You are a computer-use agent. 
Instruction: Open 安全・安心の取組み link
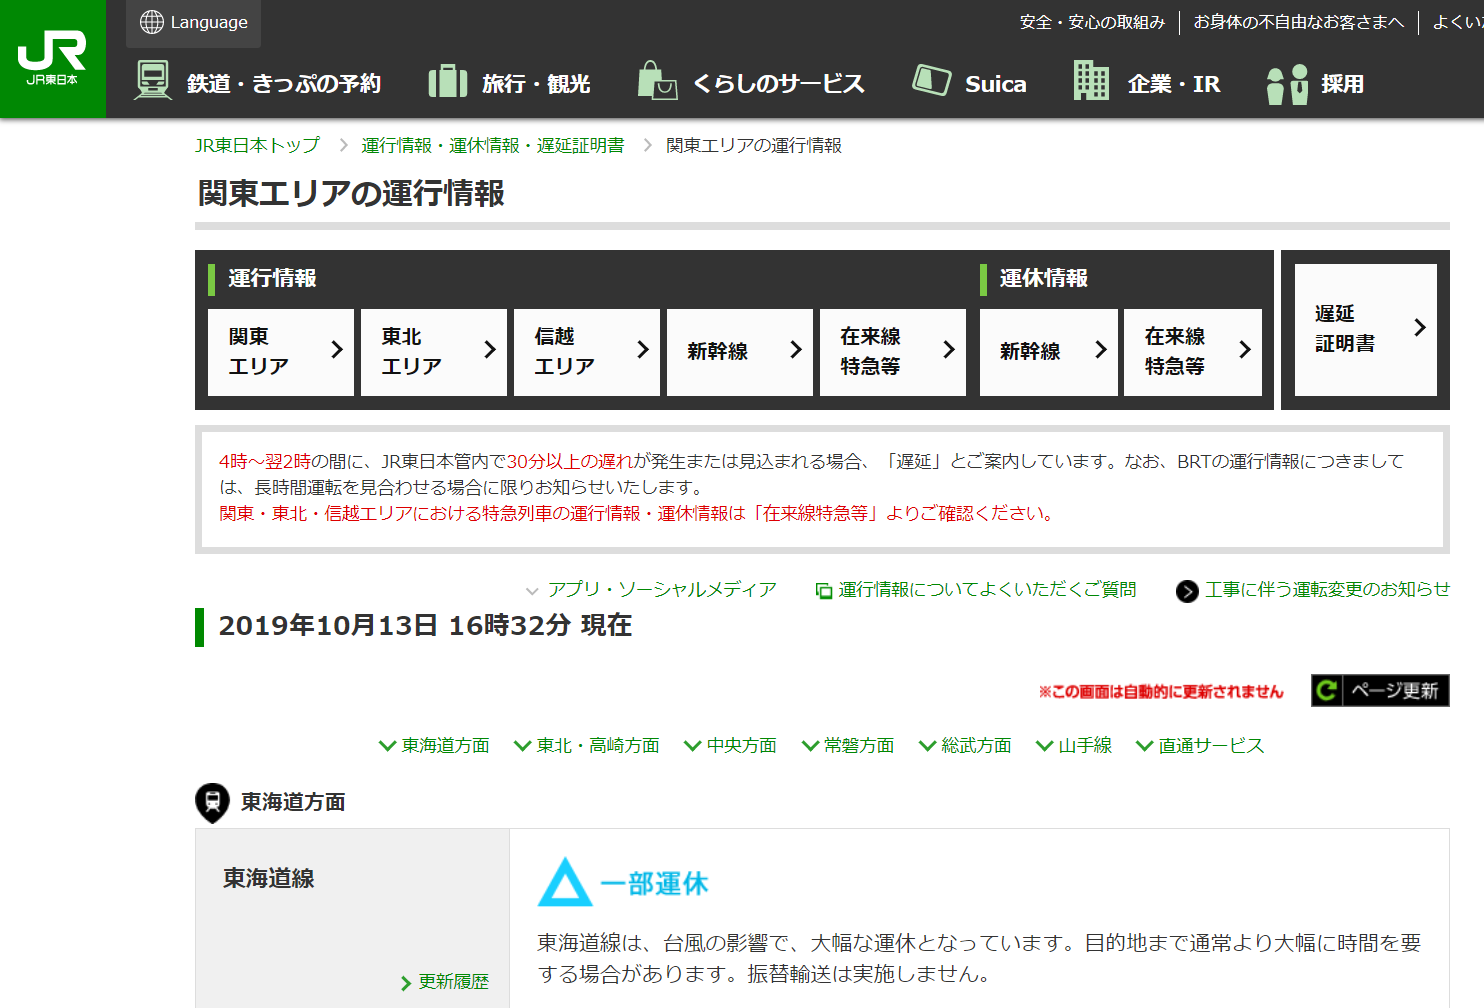tap(1092, 22)
